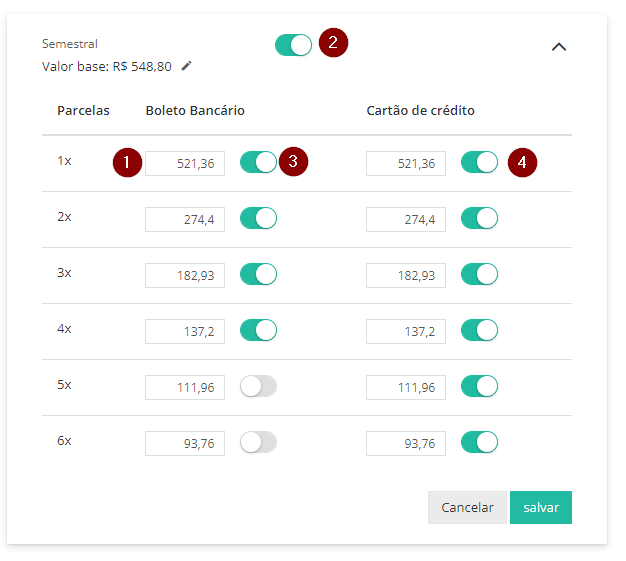The height and width of the screenshot is (561, 626).
Task: Click the Boleto 1x value field 521,36
Action: [x=185, y=163]
